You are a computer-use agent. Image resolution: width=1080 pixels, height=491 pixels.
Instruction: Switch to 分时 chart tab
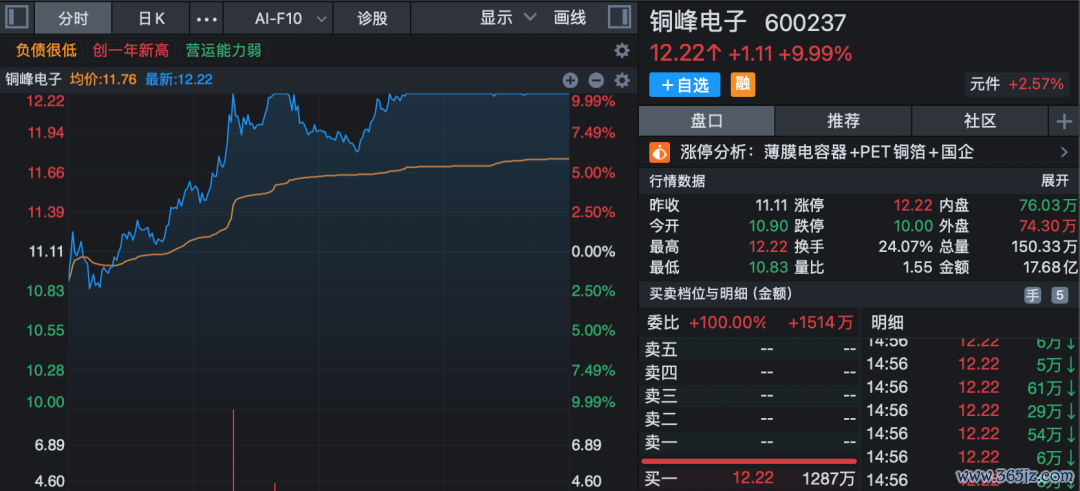tap(72, 19)
